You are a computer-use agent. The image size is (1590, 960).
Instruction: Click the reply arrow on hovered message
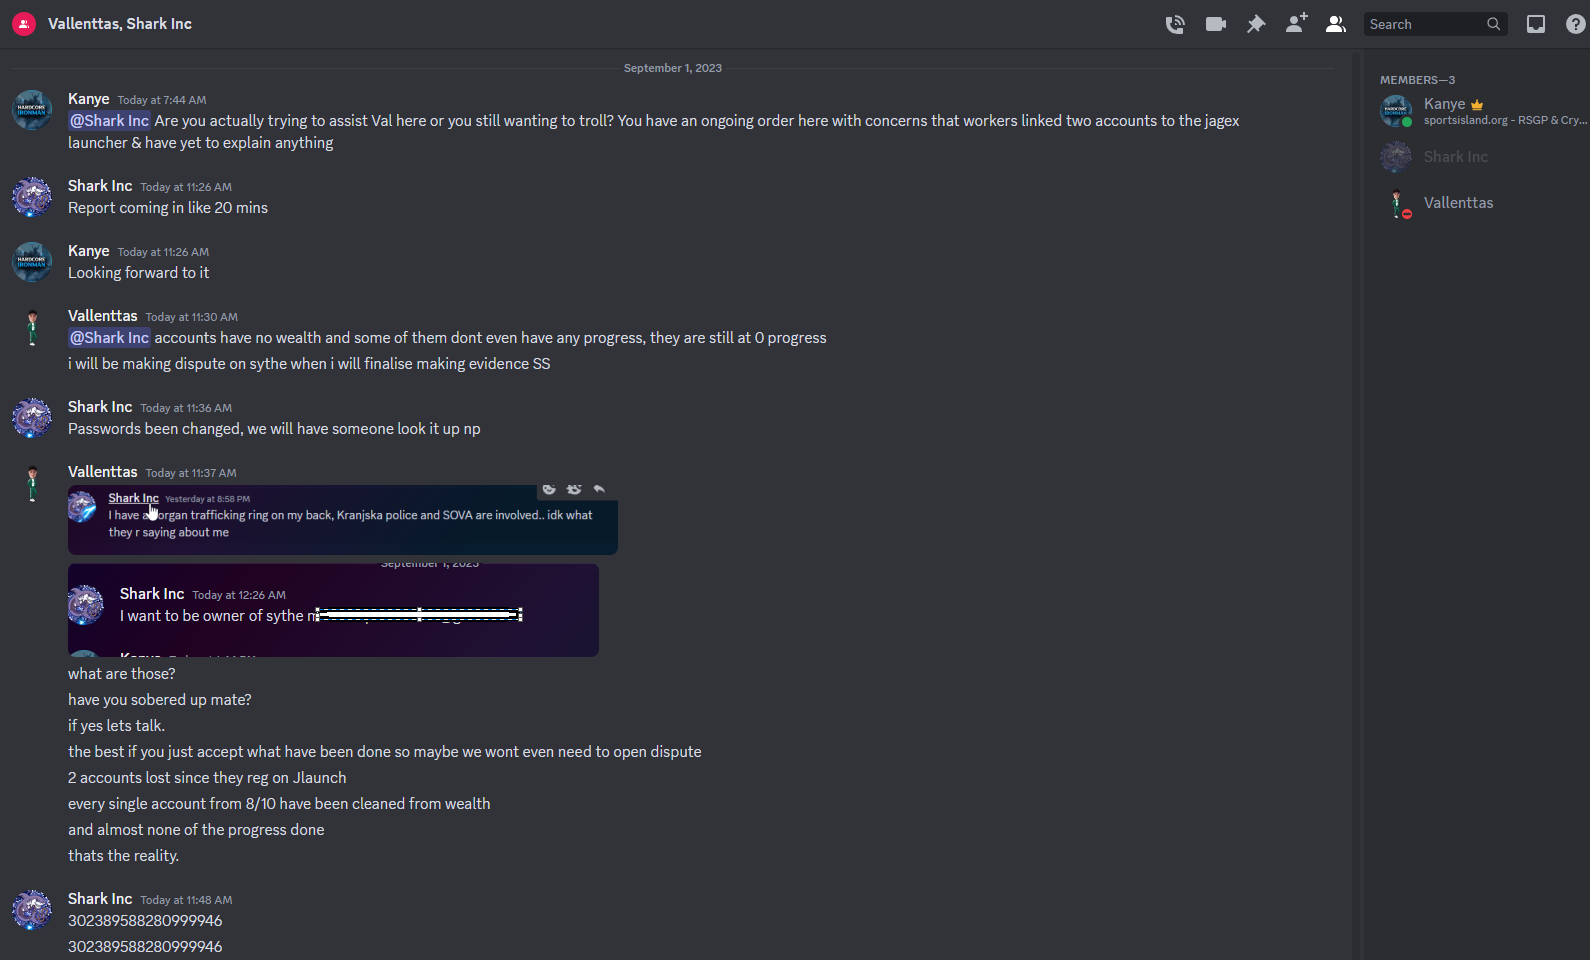599,489
